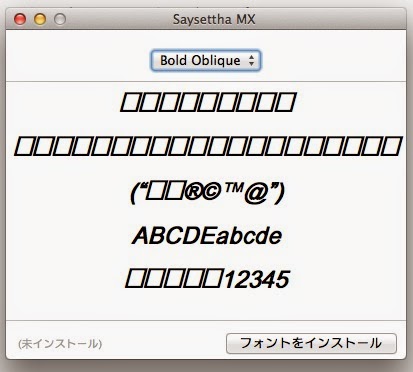
Task: Click the ABCDEabcde sample text
Action: 207,236
